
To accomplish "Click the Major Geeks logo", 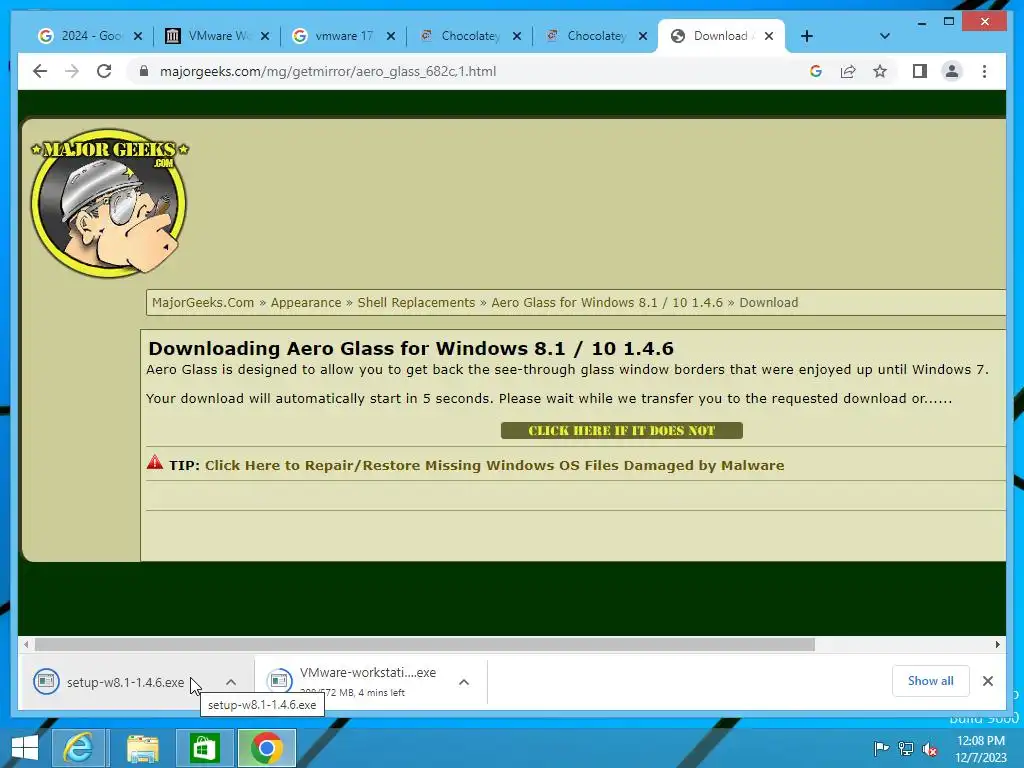I will coord(109,202).
